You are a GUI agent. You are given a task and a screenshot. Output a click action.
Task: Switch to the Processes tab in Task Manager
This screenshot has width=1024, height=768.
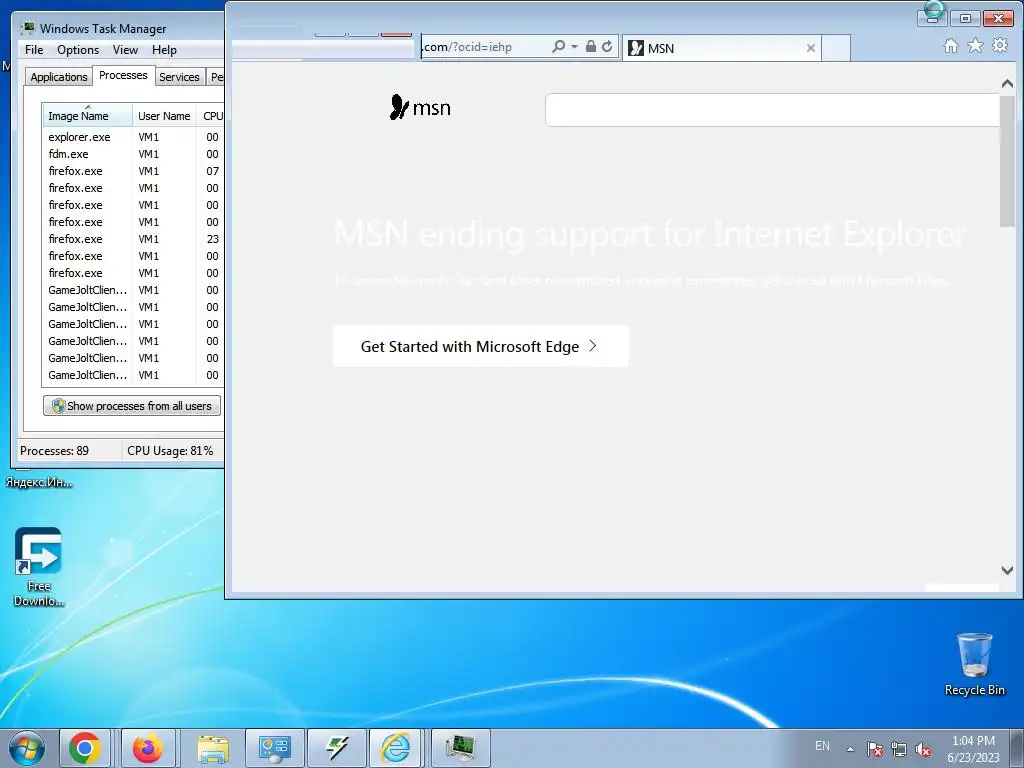click(123, 76)
